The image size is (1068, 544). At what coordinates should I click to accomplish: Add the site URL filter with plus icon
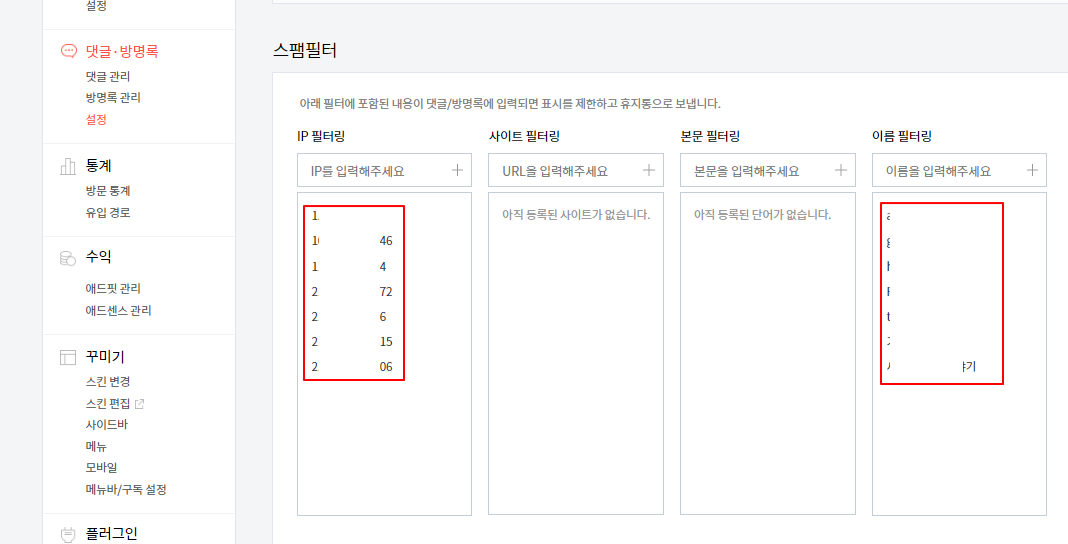pos(649,170)
